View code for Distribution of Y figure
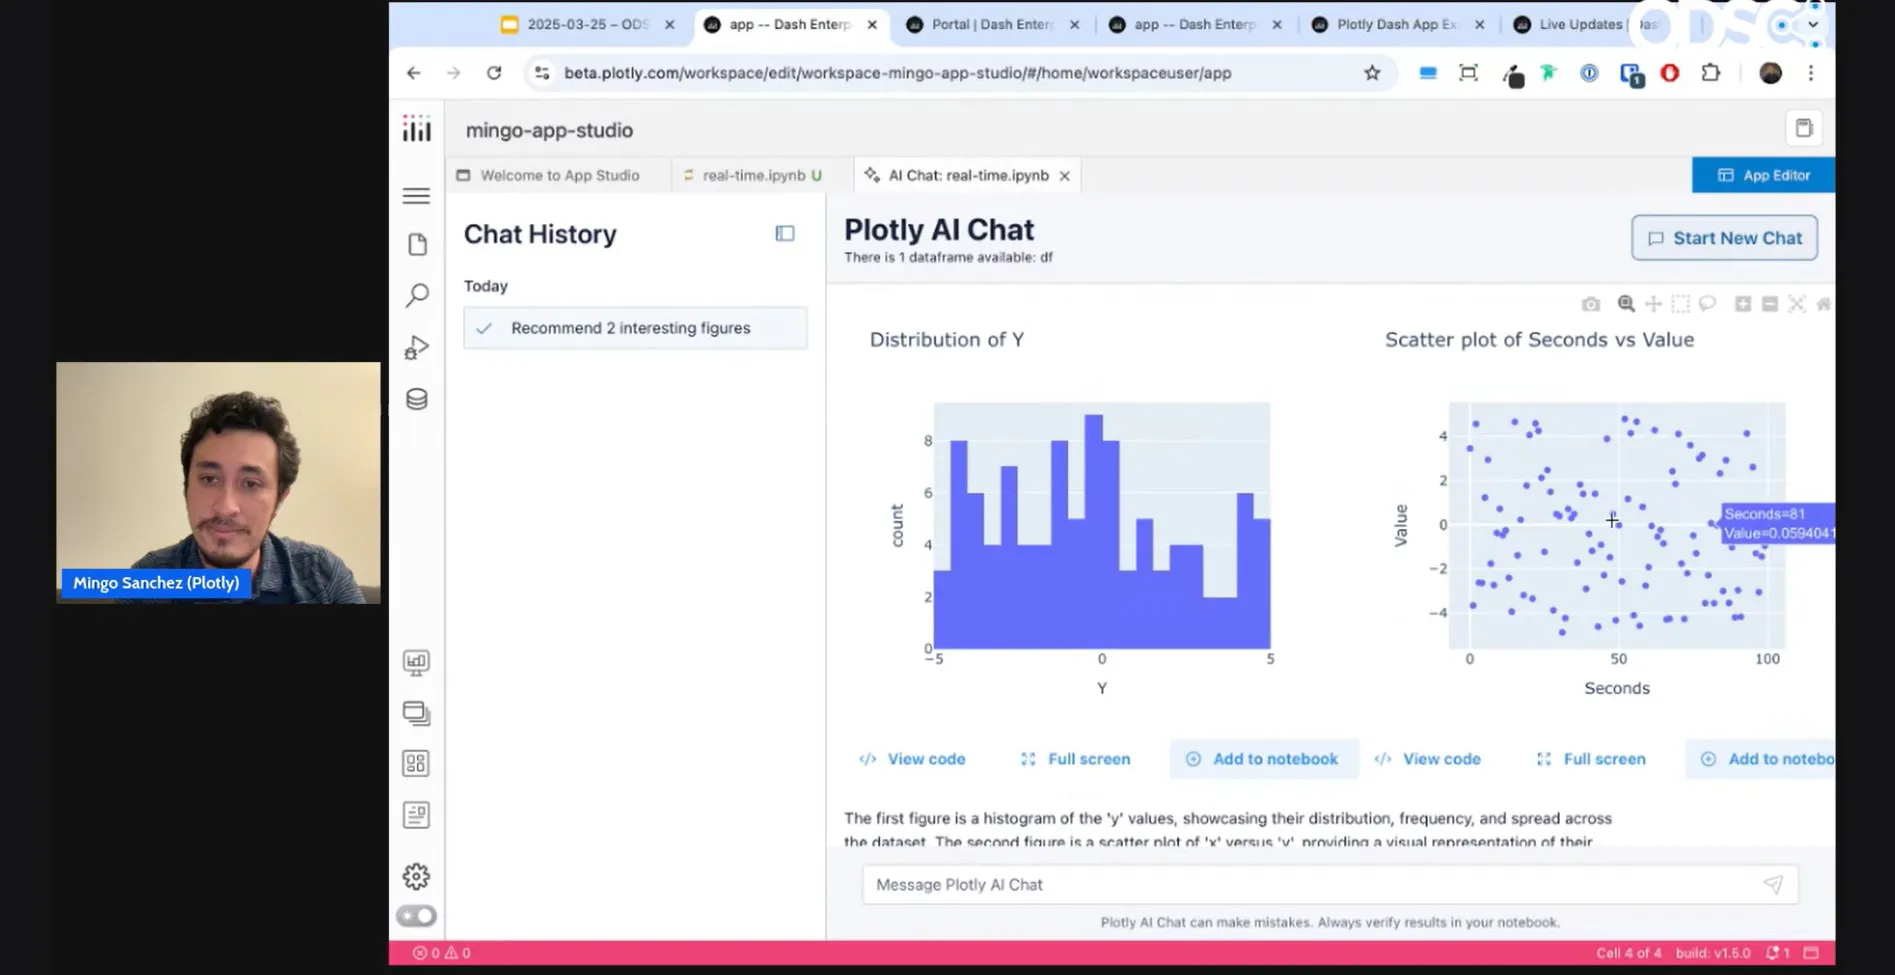Image resolution: width=1895 pixels, height=975 pixels. tap(912, 759)
